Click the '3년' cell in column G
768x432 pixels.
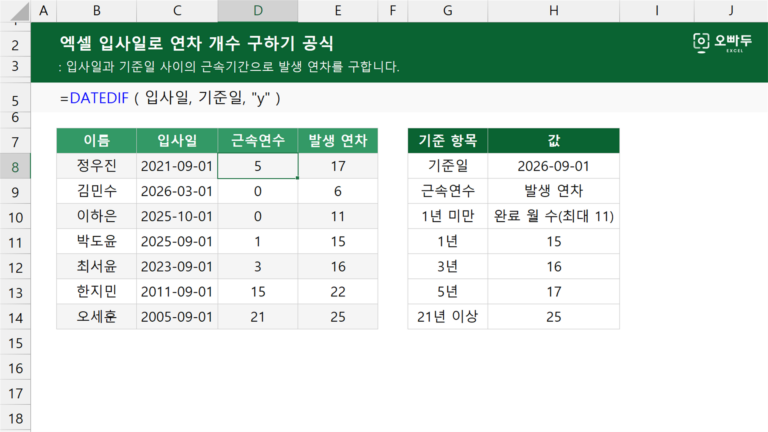[448, 266]
